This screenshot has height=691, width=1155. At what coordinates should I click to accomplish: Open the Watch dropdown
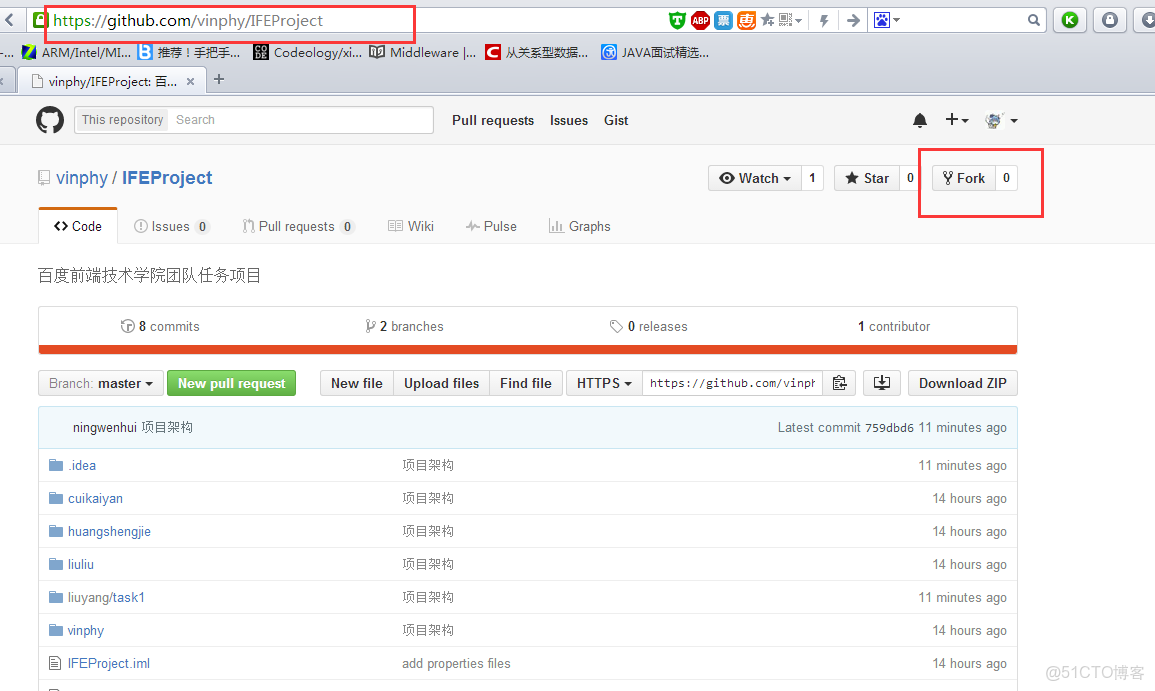tap(755, 178)
